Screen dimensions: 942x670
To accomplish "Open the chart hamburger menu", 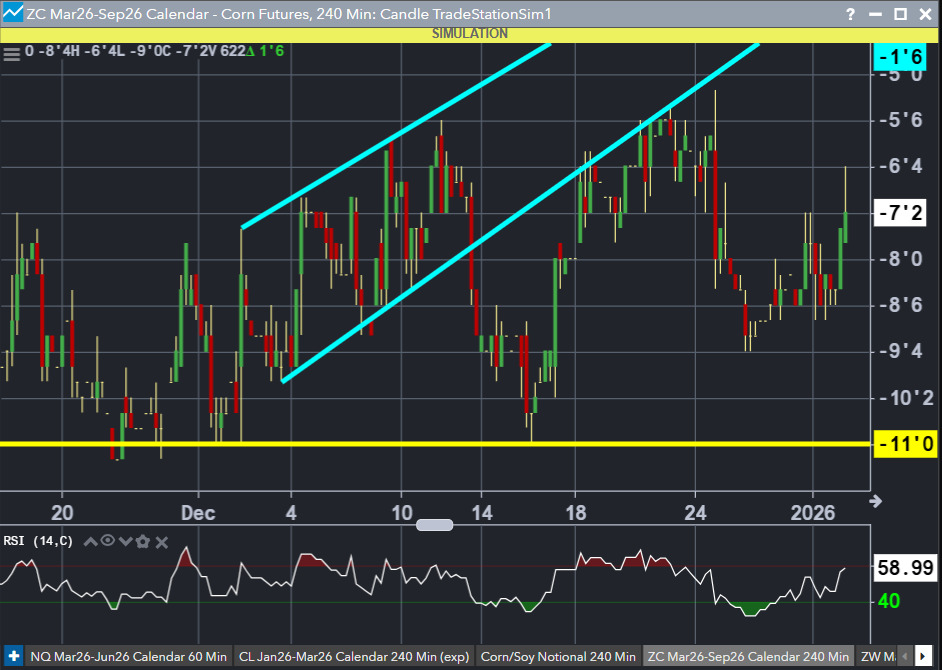I will coord(12,53).
